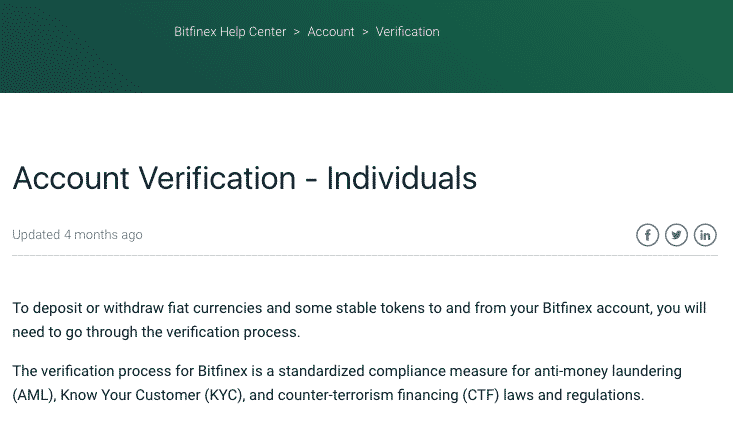This screenshot has height=422, width=733.
Task: Click the paragraph starting The verification process
Action: [x=347, y=383]
